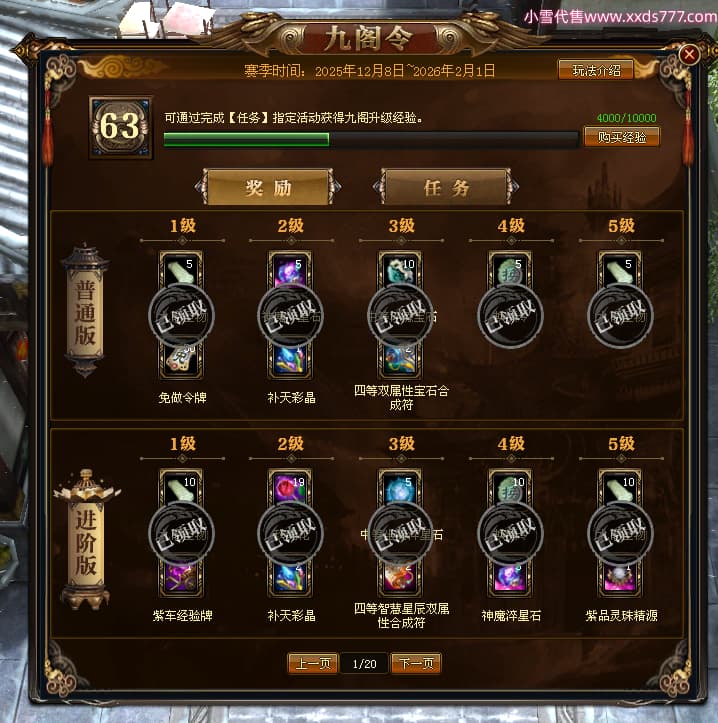Open the 玩法介绍 help button

click(x=596, y=71)
